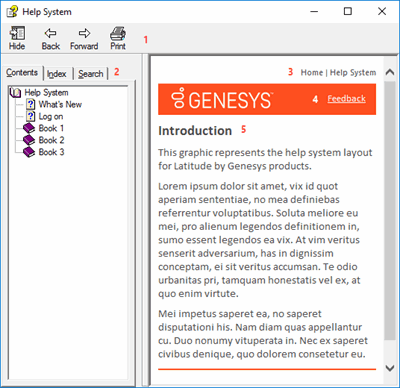Click the purple book icon beside Book 1
Viewport: 400px width, 388px height.
click(x=29, y=128)
